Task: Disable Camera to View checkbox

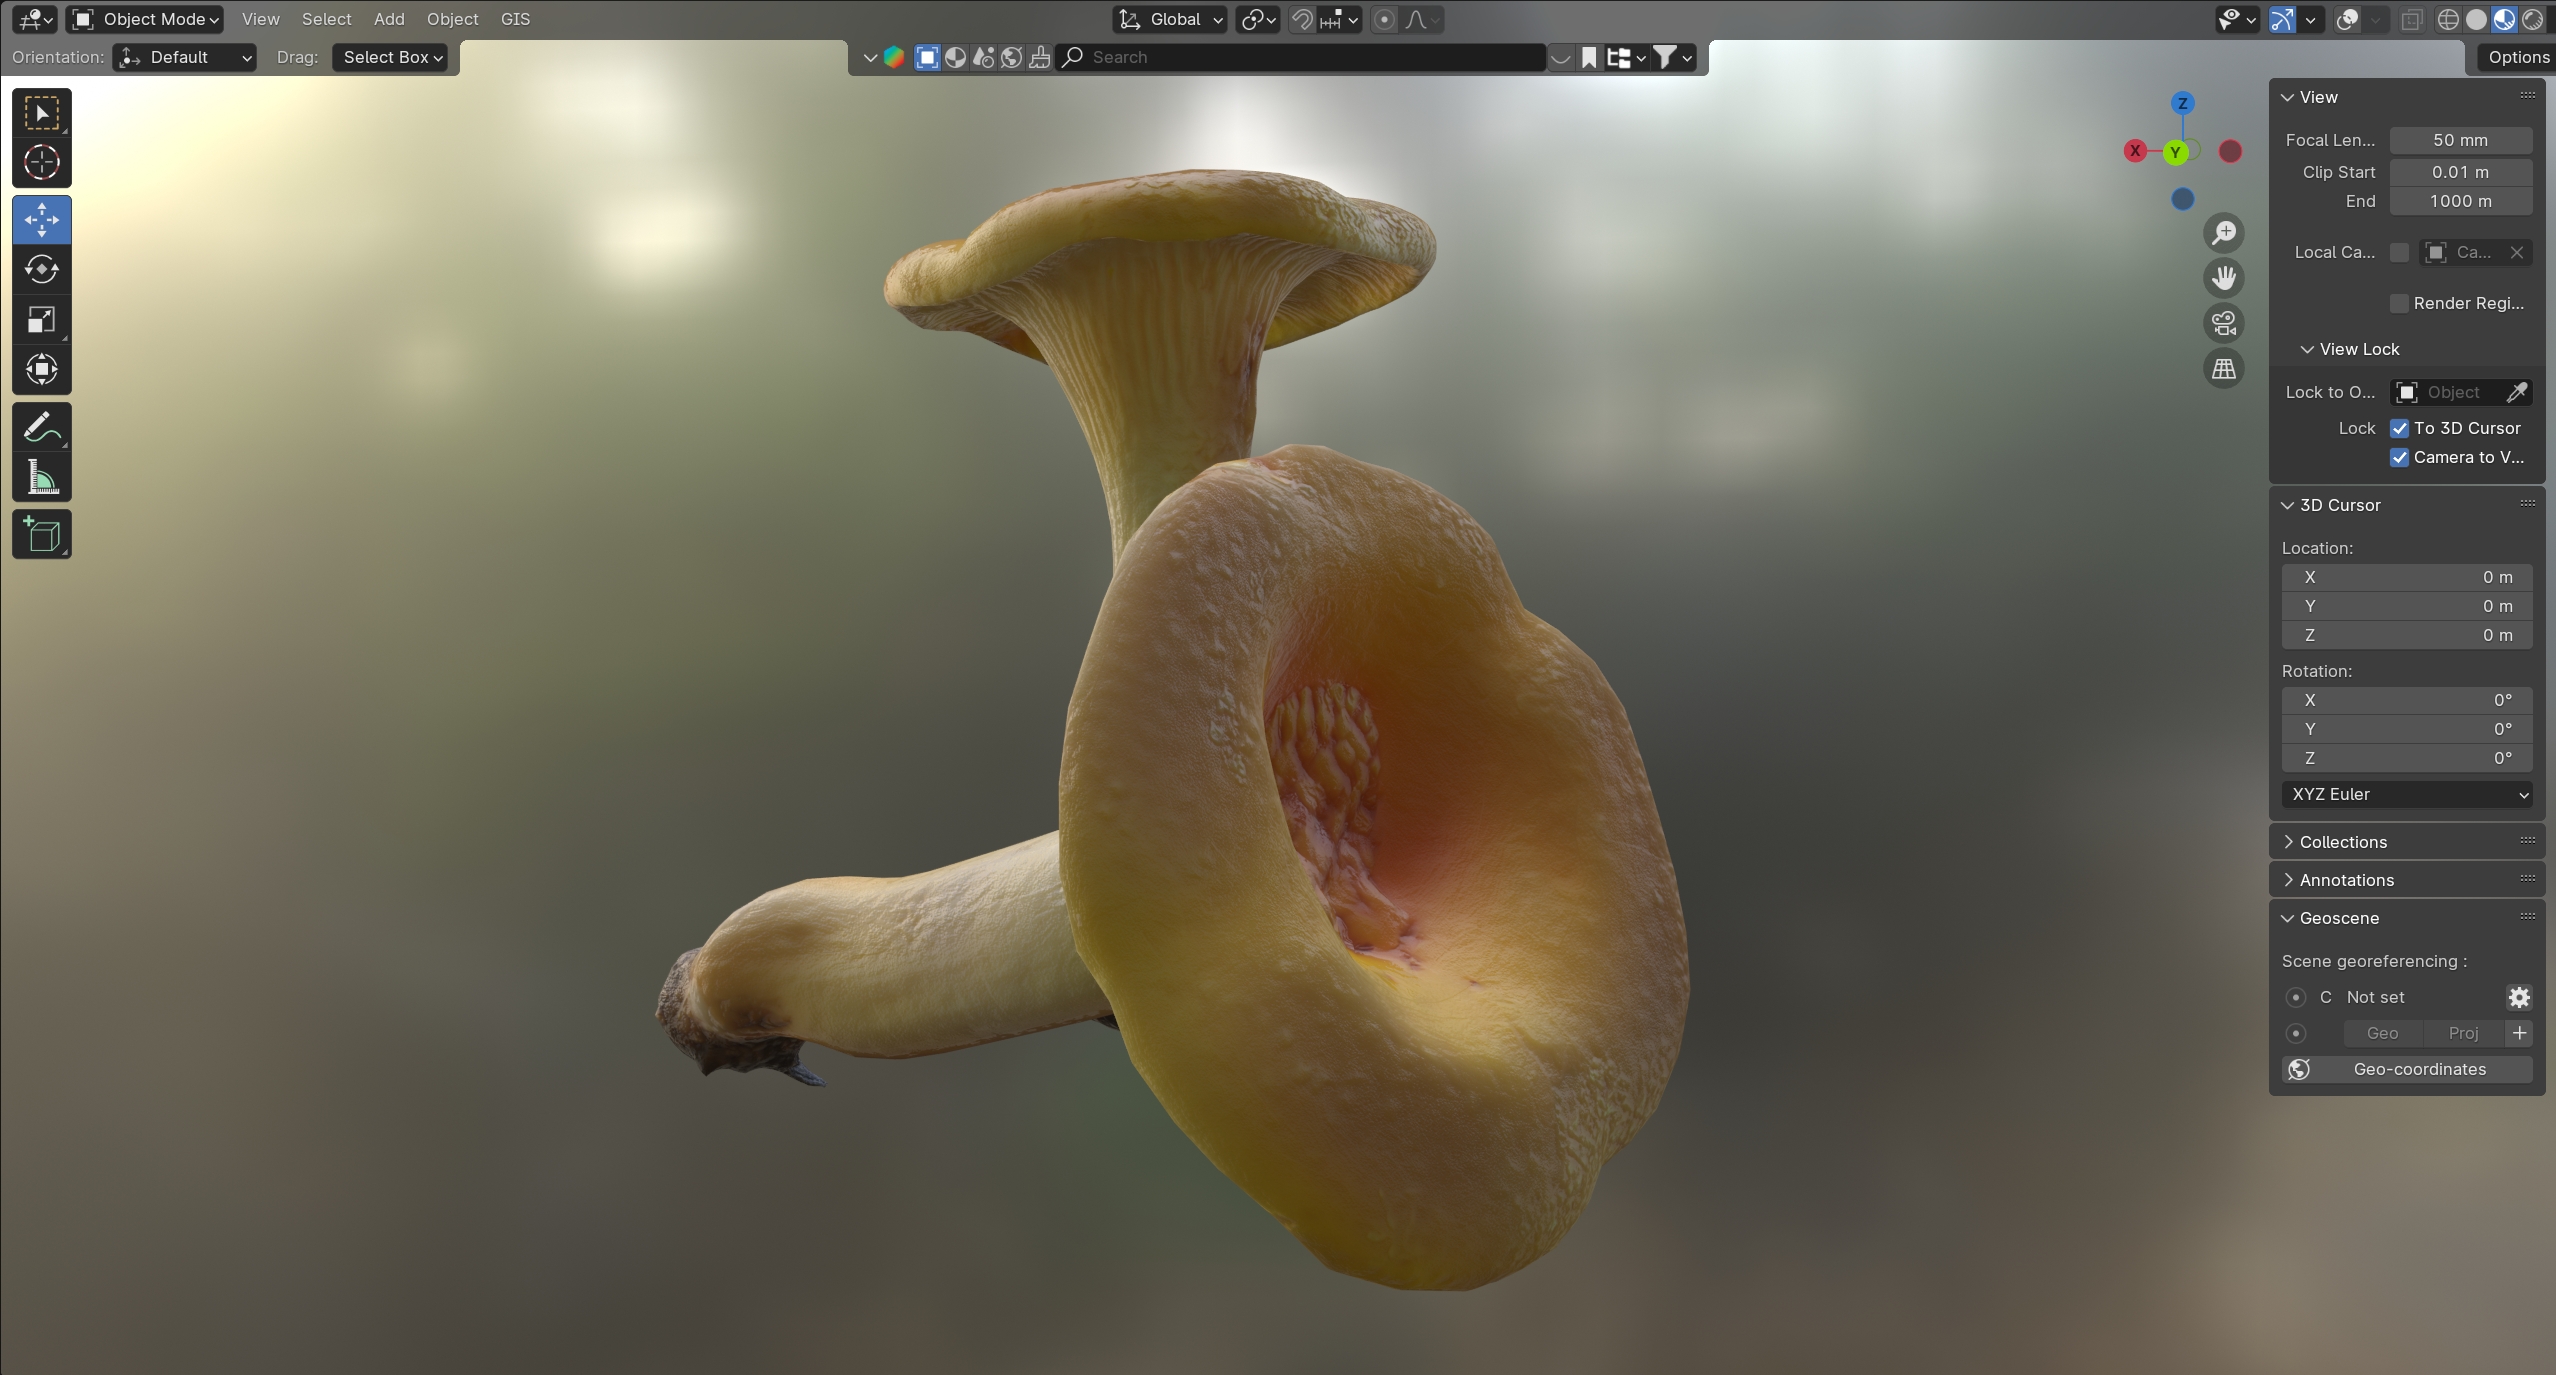Action: pos(2399,457)
